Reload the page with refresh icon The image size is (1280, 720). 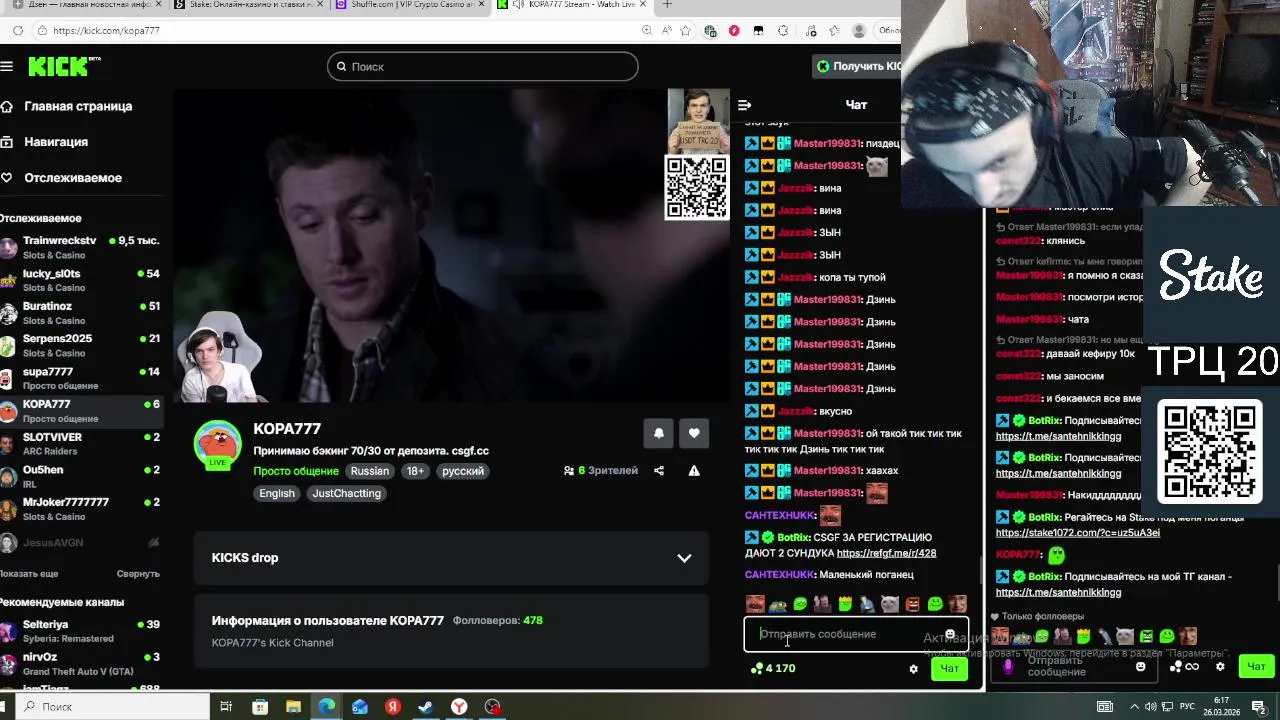click(x=18, y=31)
